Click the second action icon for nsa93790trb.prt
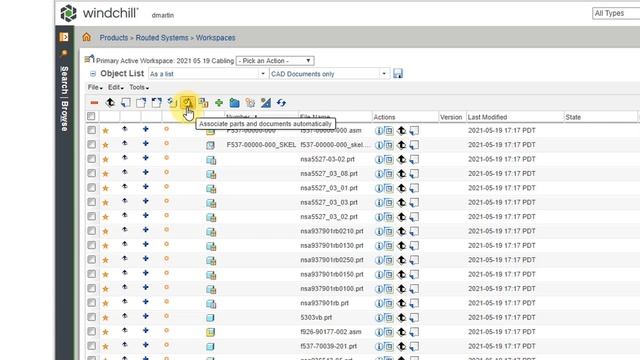Screen dimensions: 640x360 389,303
